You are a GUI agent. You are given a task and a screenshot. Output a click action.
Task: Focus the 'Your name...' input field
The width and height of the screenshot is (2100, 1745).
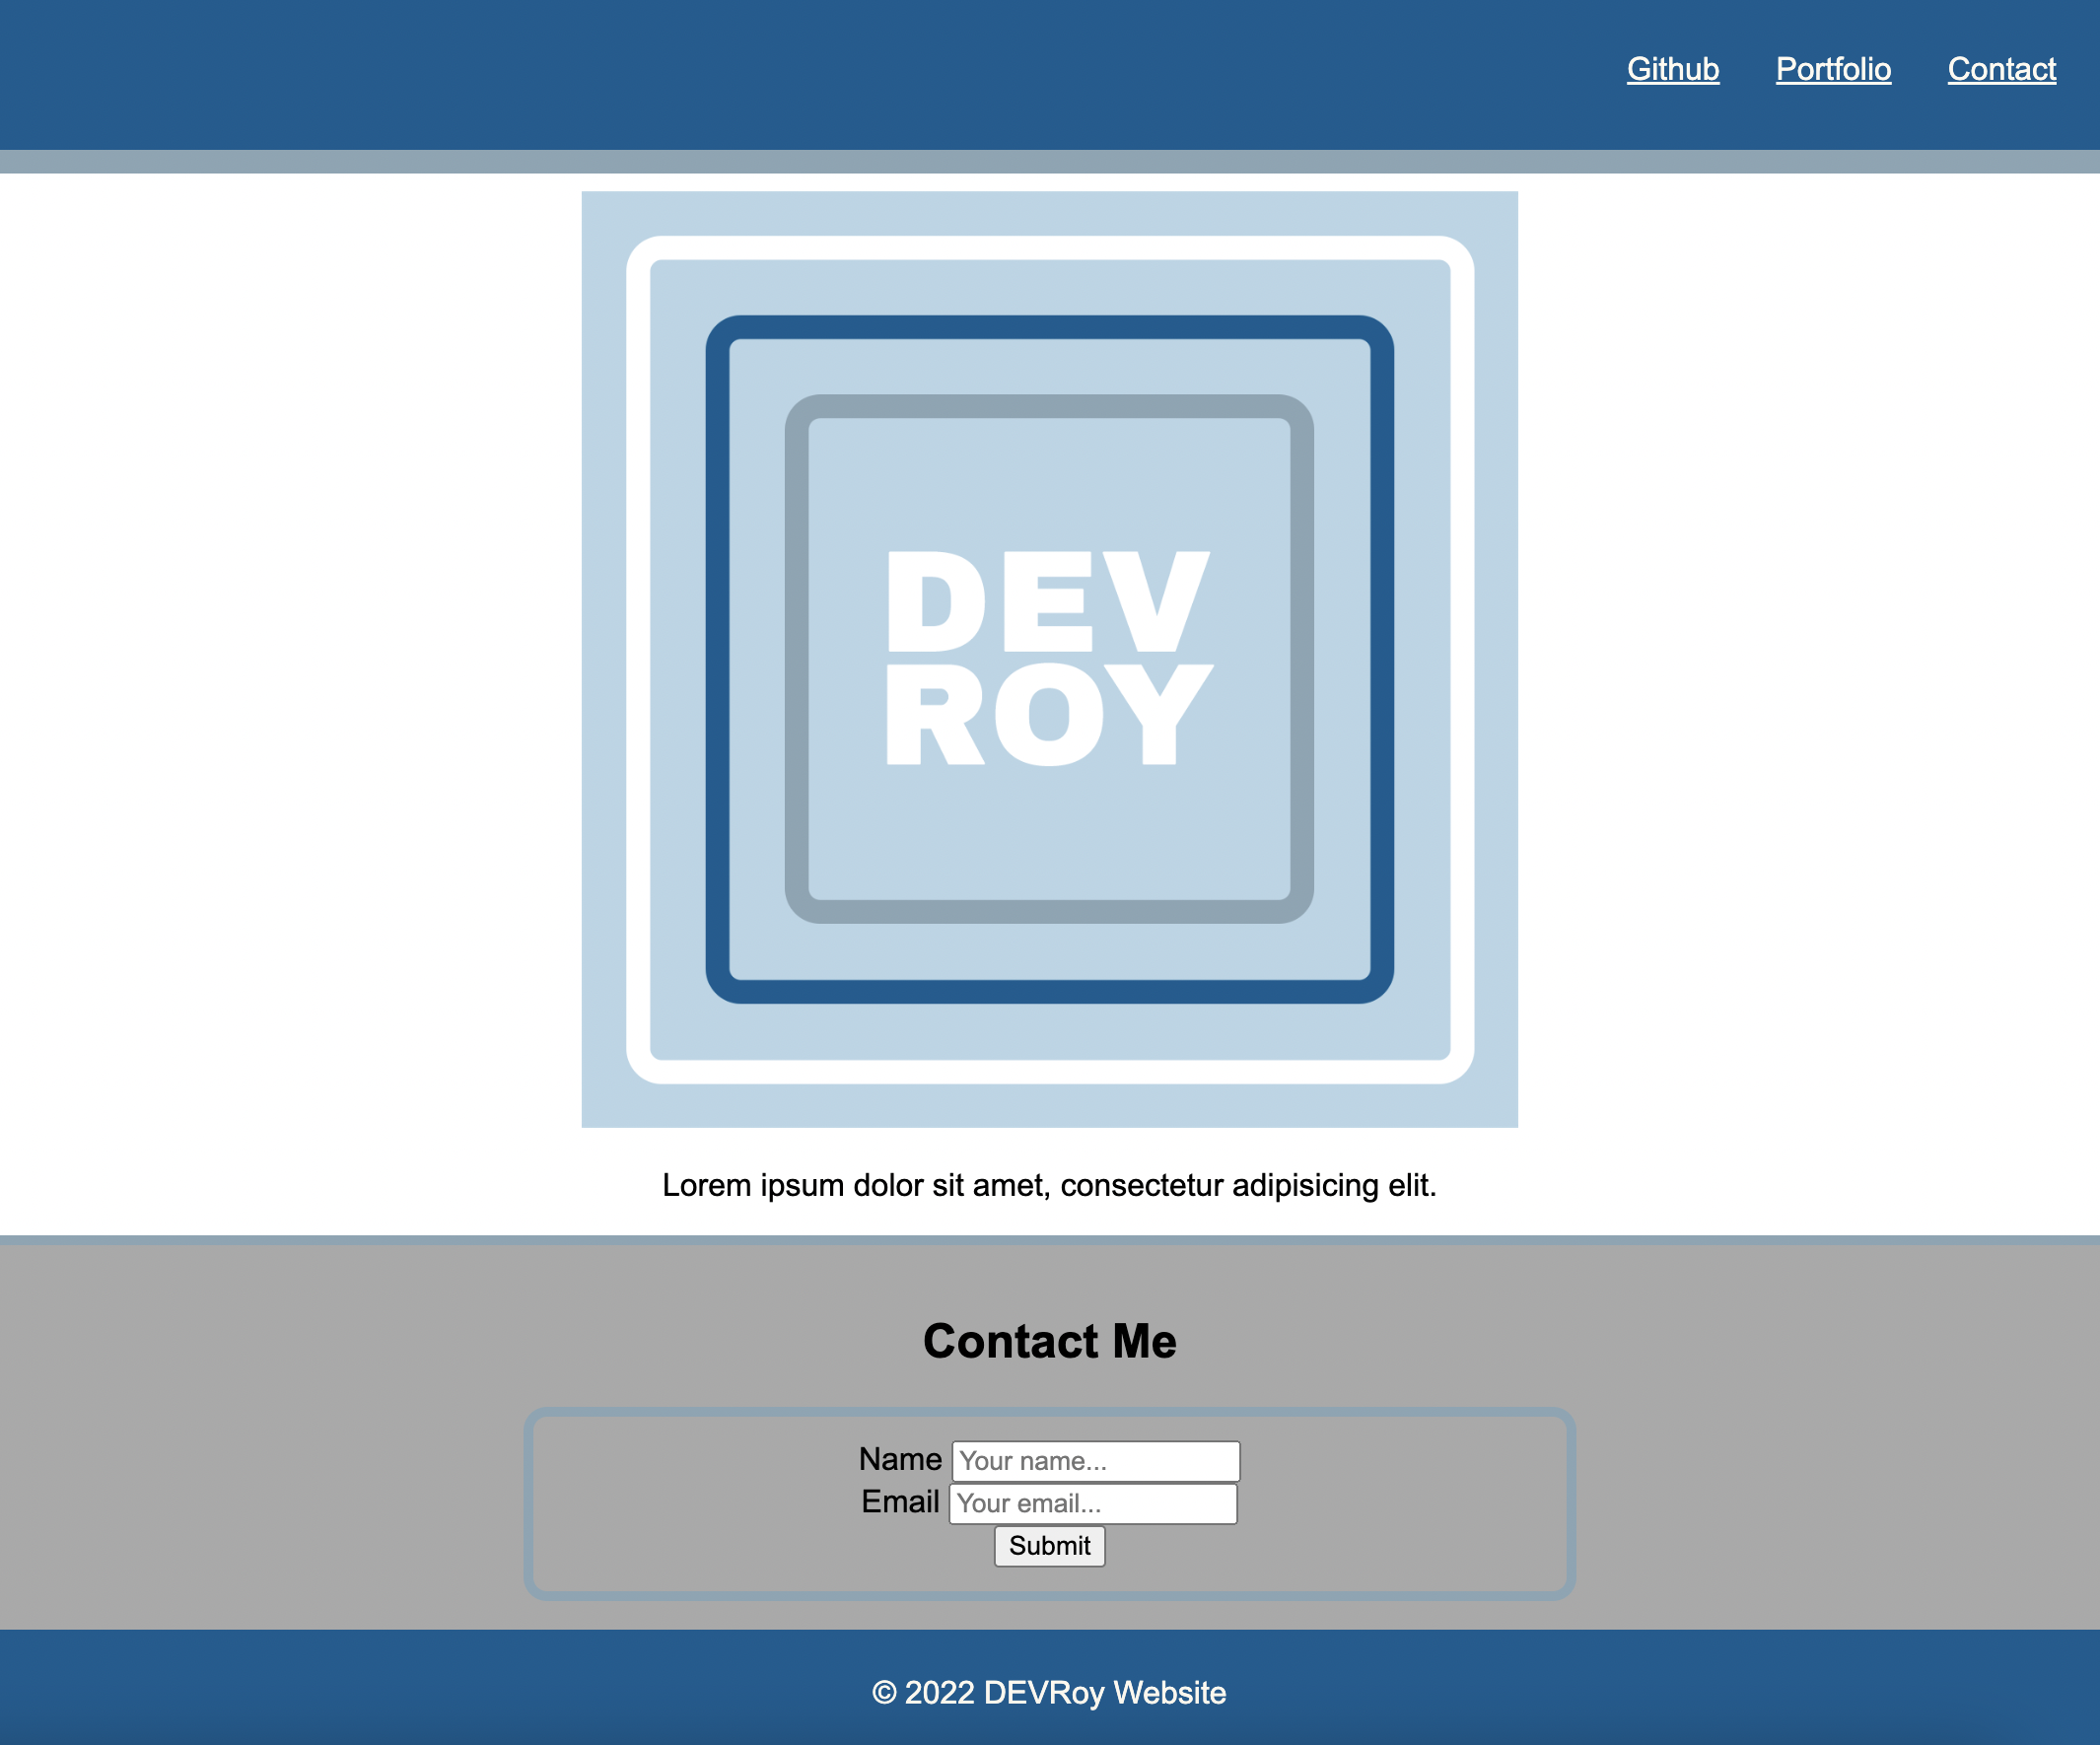[x=1096, y=1461]
